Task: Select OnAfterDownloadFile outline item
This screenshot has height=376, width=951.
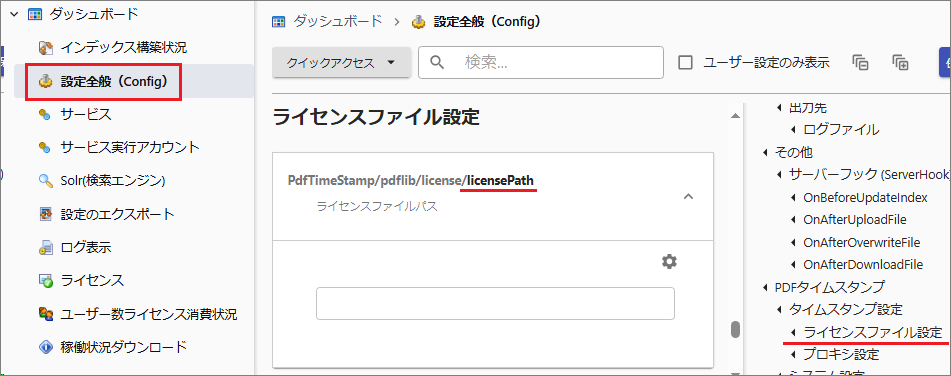Action: (862, 265)
